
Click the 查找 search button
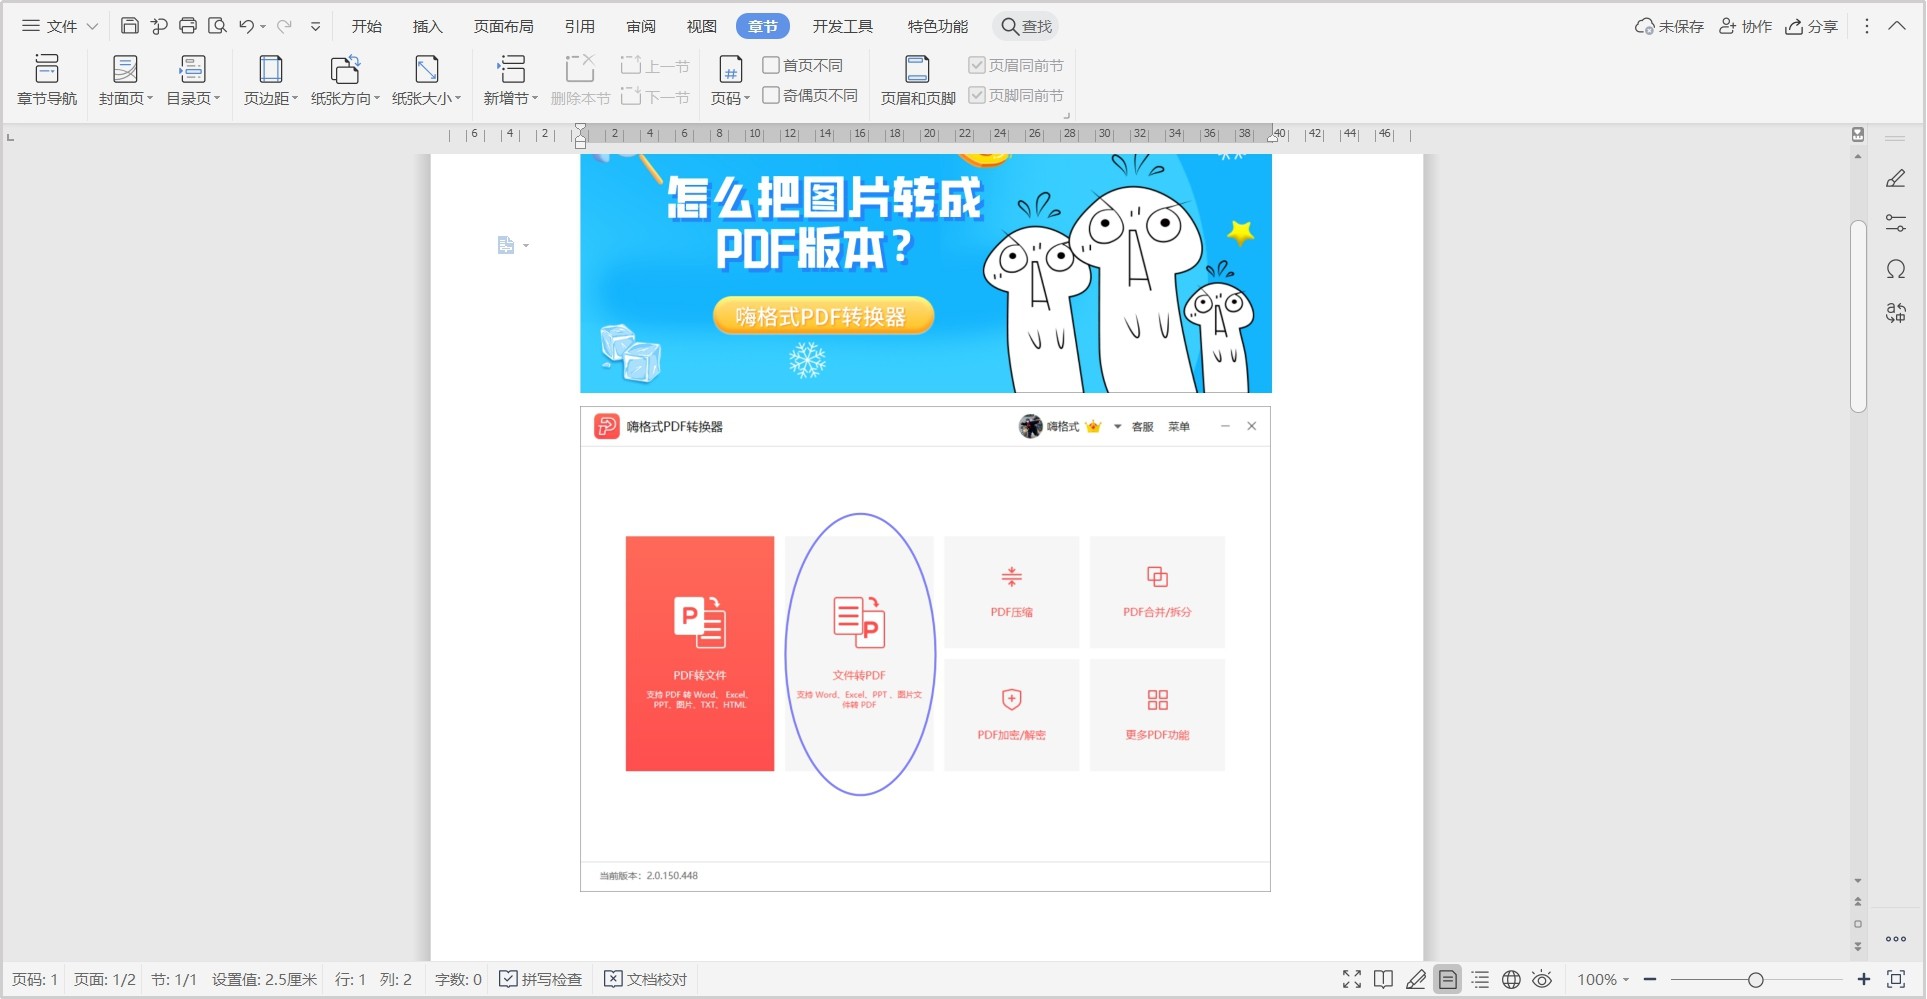[1027, 27]
